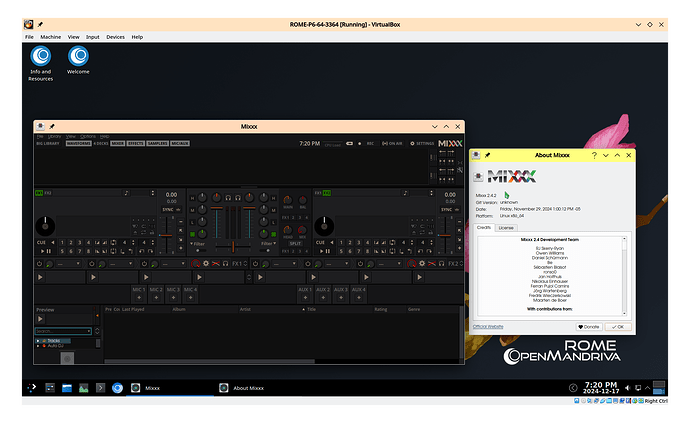The width and height of the screenshot is (690, 430).
Task: Click the first sampler play button
Action: click(x=40, y=277)
